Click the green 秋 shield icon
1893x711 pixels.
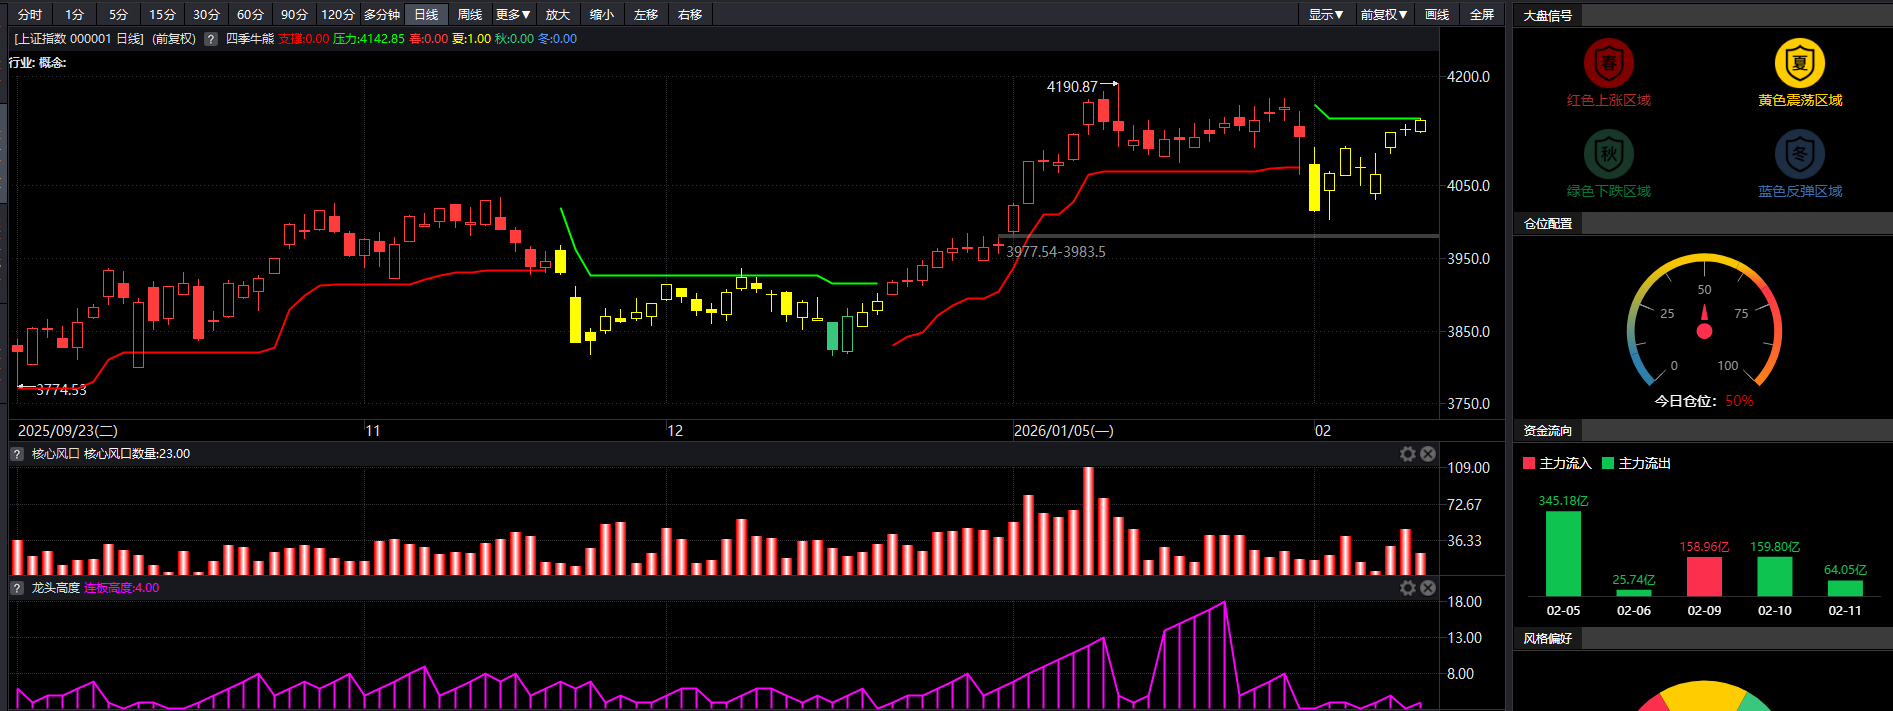1608,154
